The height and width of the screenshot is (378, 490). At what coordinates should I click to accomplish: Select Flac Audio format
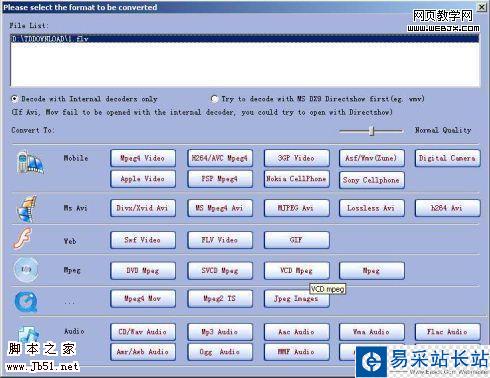point(448,332)
